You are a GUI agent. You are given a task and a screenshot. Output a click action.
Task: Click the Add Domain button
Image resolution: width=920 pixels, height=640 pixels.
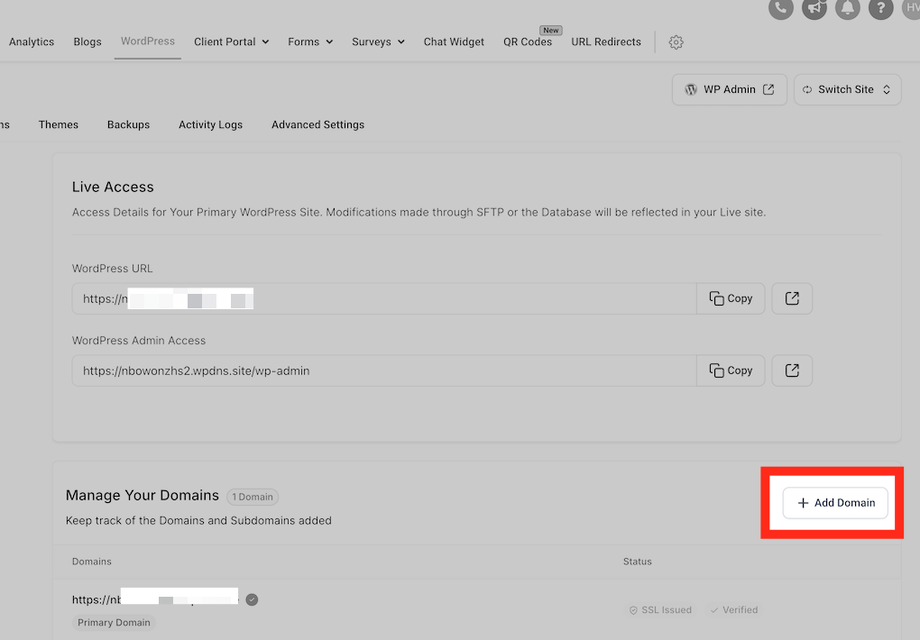[x=836, y=503]
